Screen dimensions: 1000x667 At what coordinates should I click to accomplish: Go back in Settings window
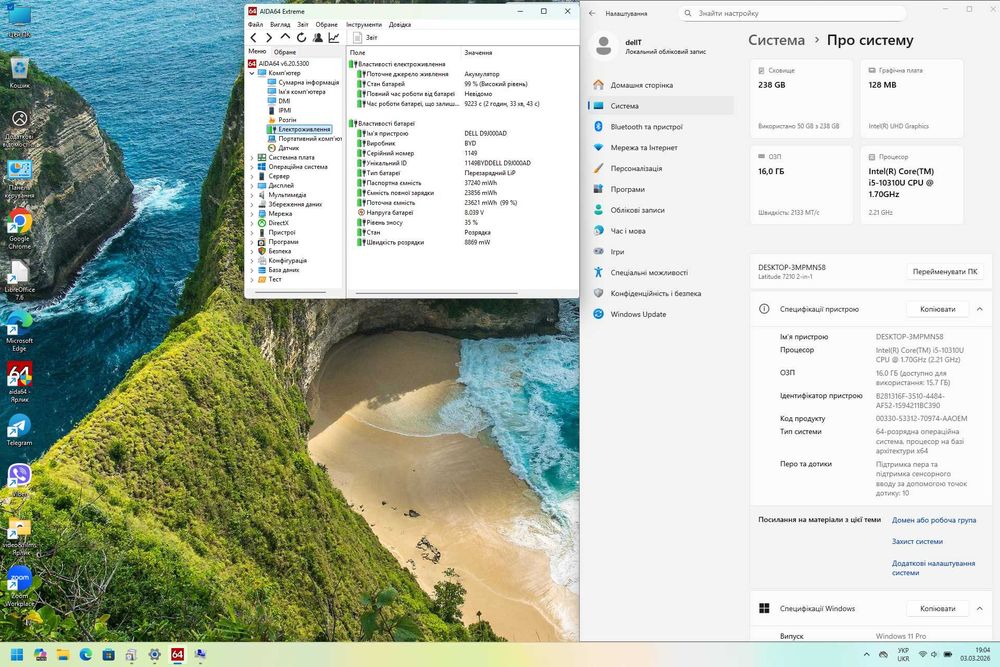pos(592,13)
